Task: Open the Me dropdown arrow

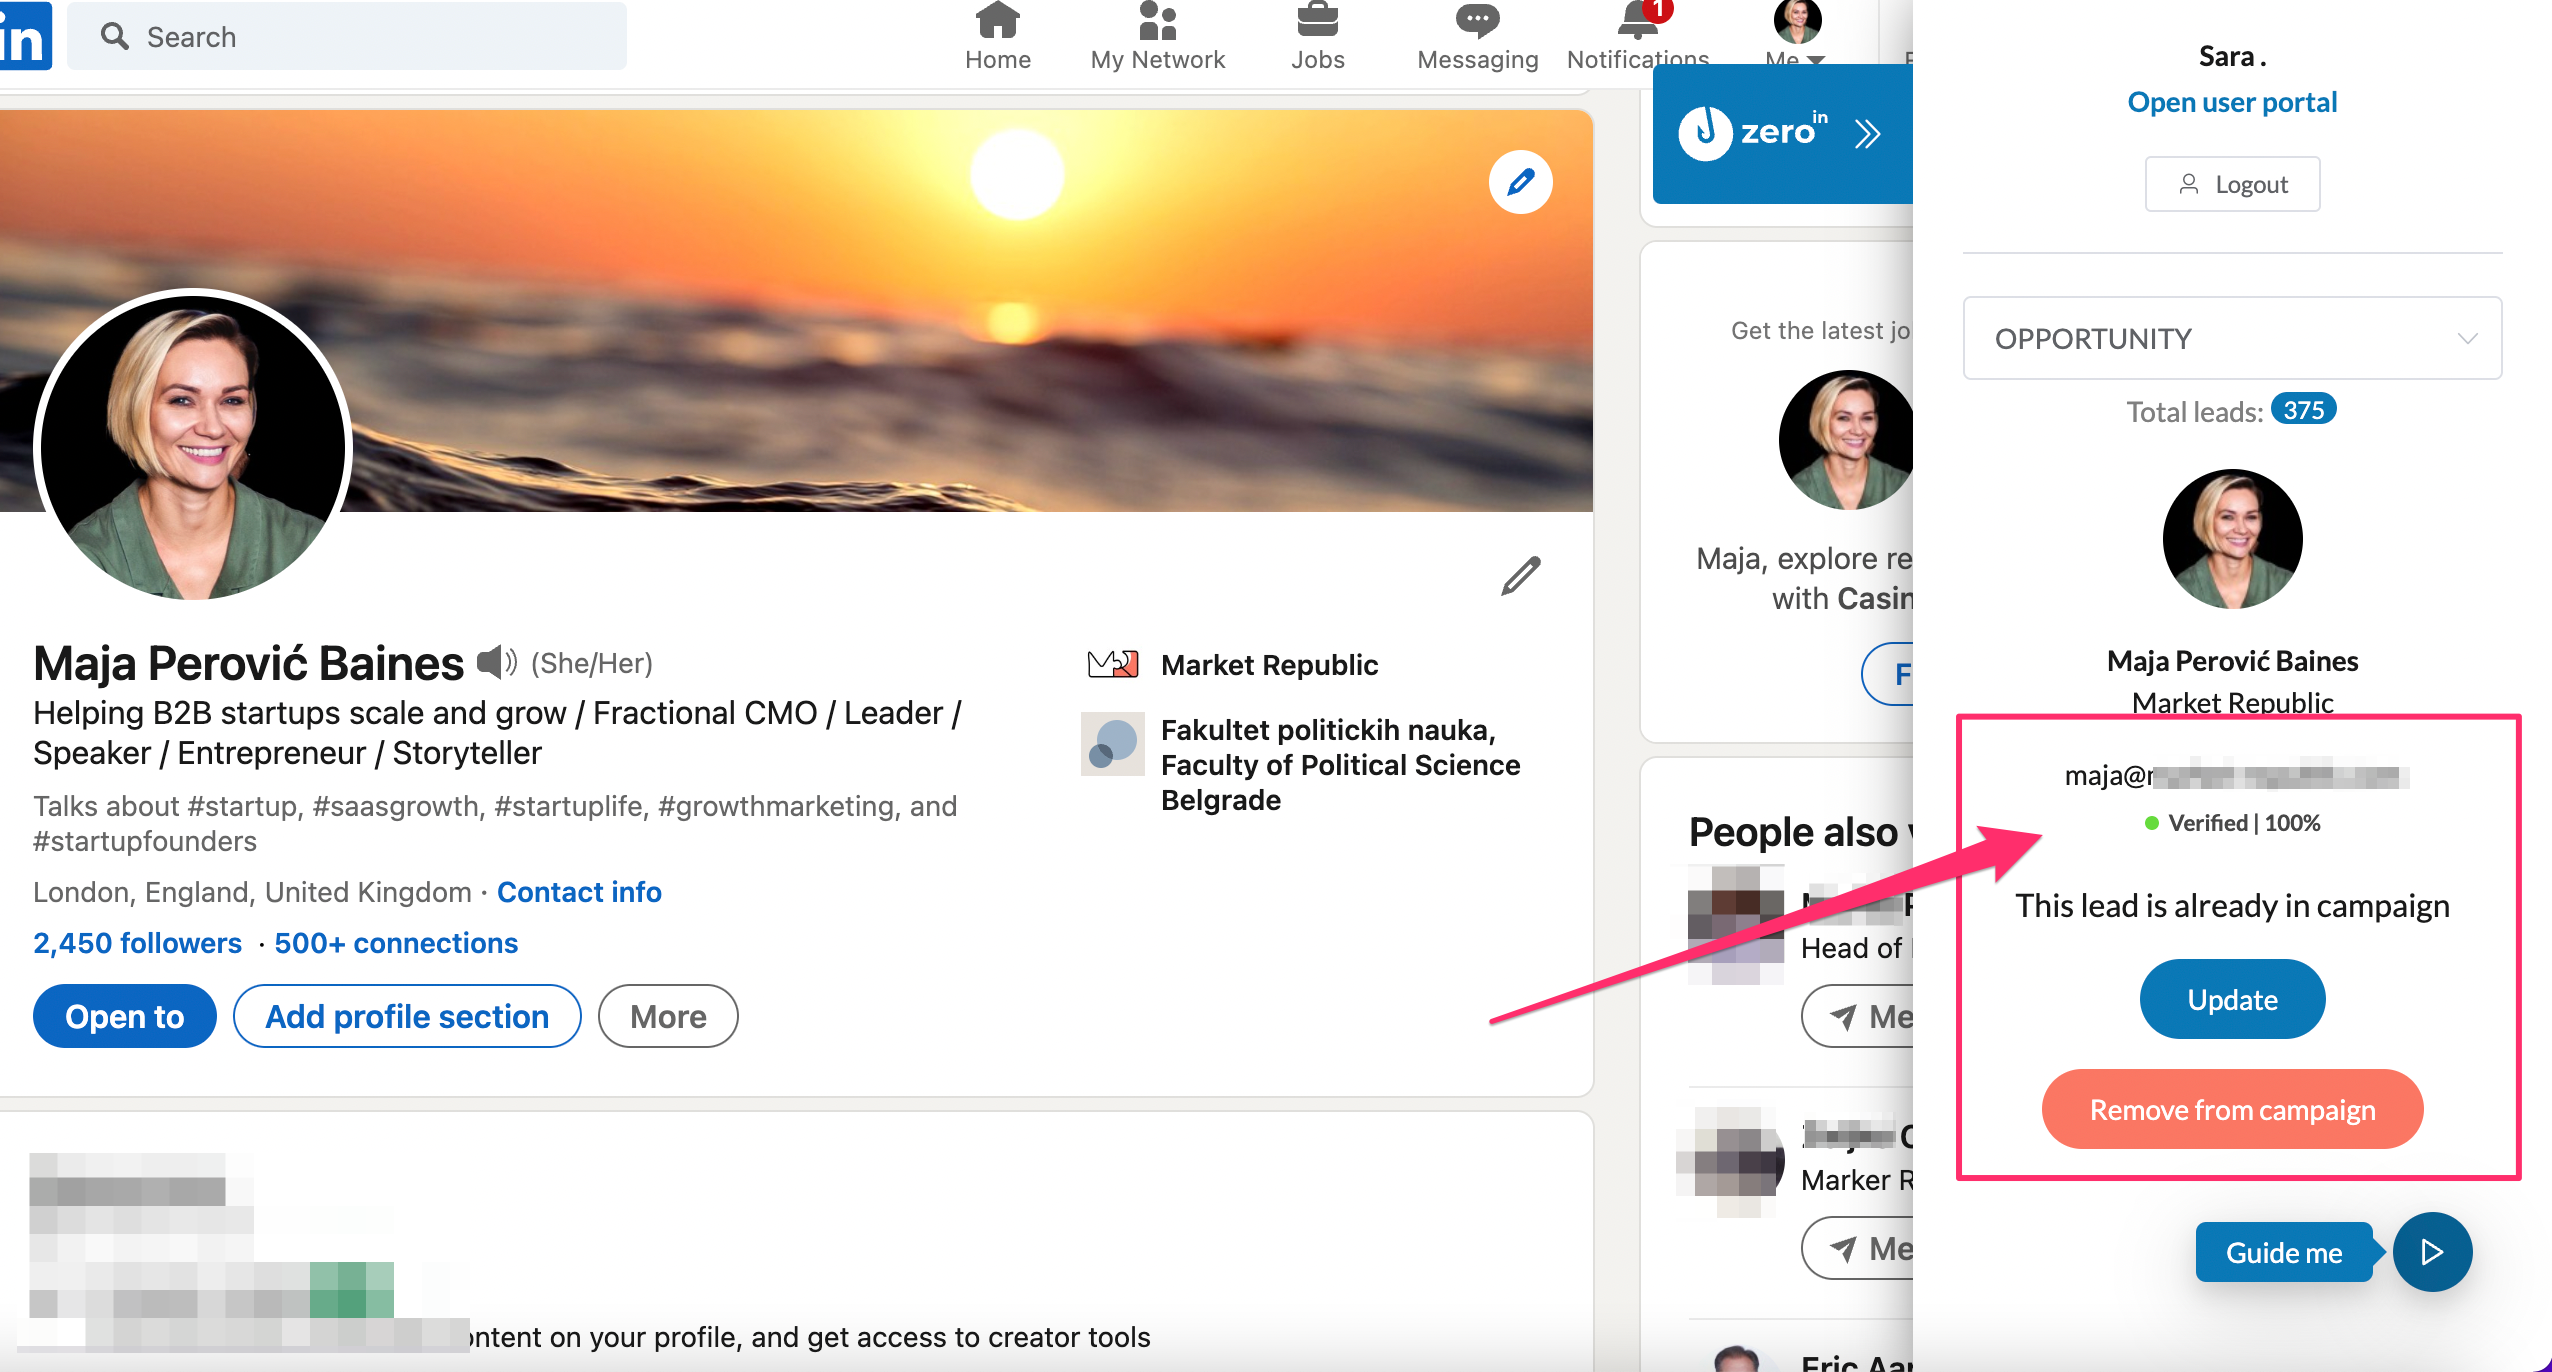Action: tap(1816, 60)
